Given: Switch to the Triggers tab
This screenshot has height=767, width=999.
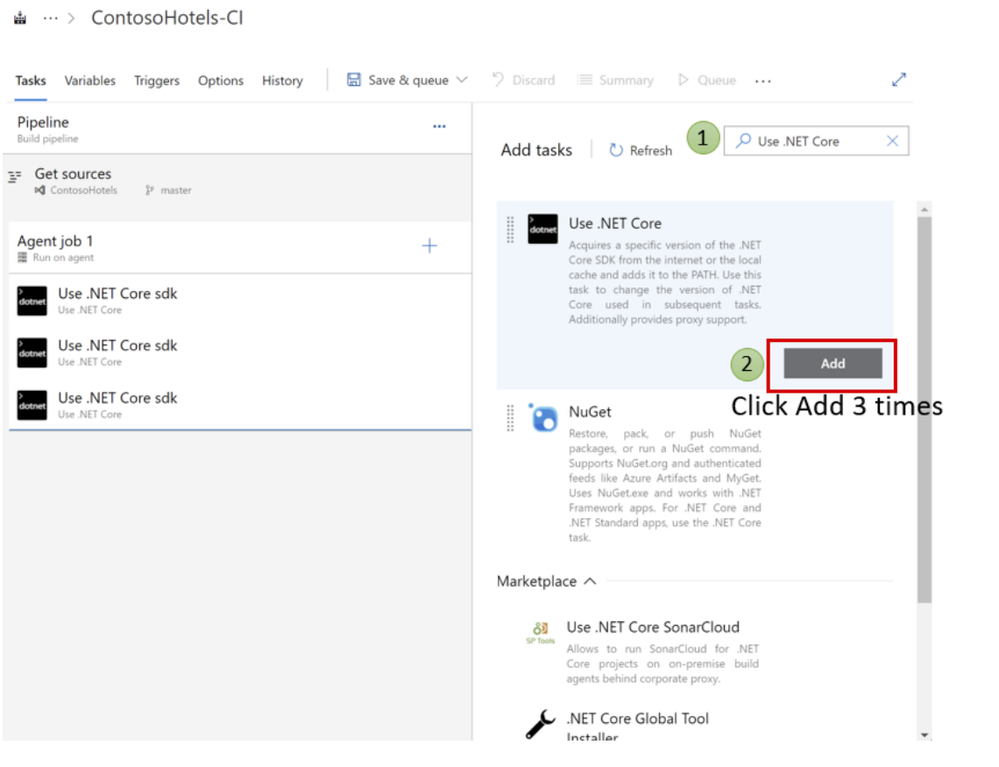Looking at the screenshot, I should click(157, 80).
